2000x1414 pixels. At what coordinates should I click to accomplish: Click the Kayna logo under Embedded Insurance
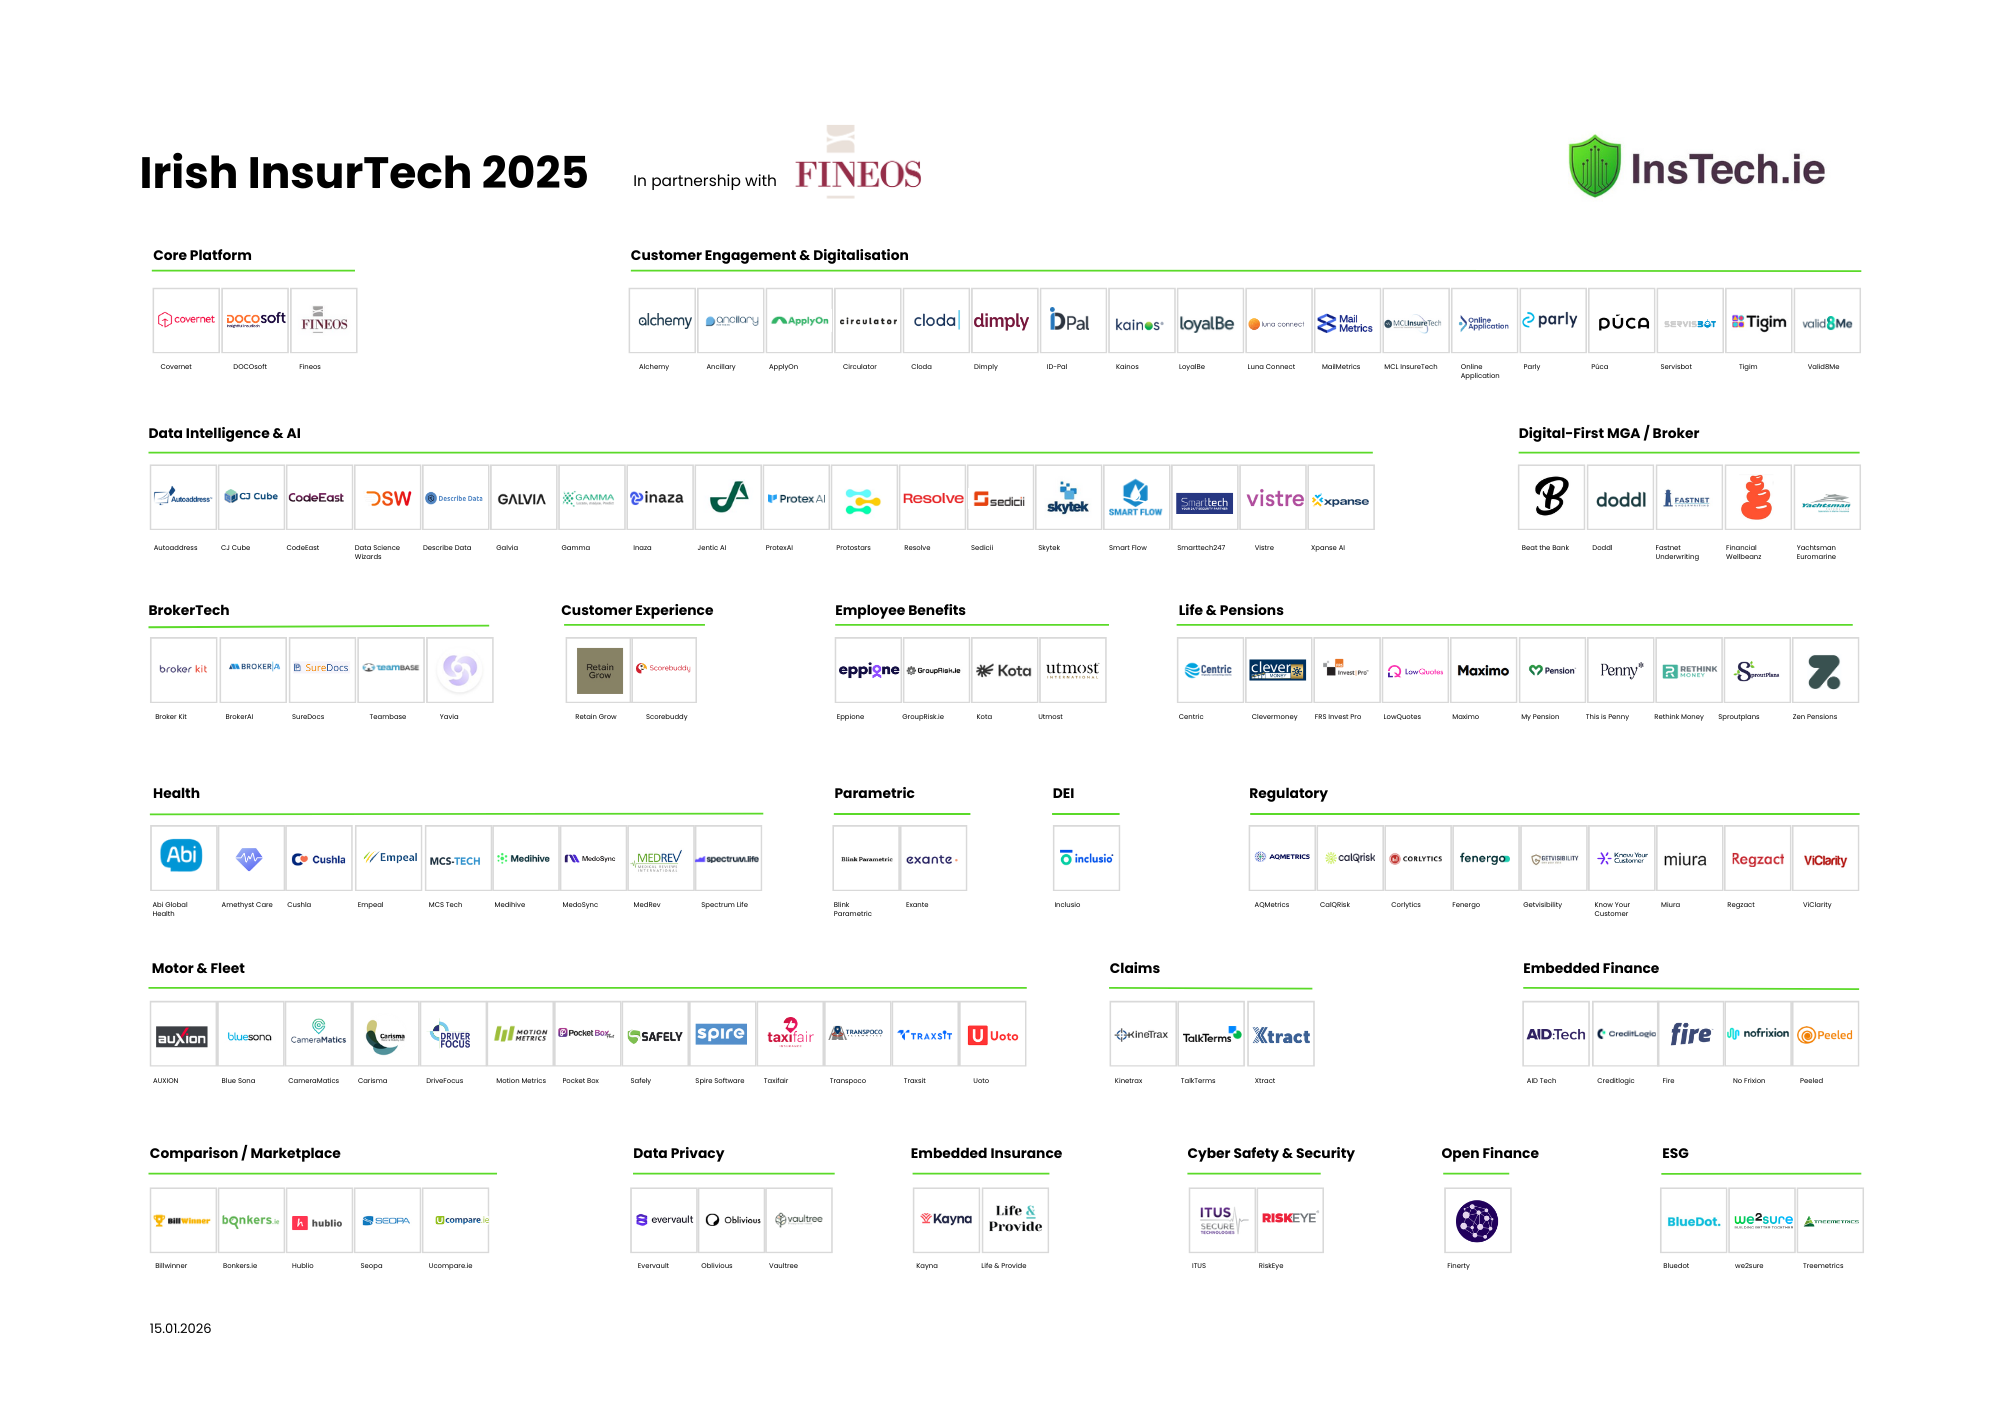946,1219
